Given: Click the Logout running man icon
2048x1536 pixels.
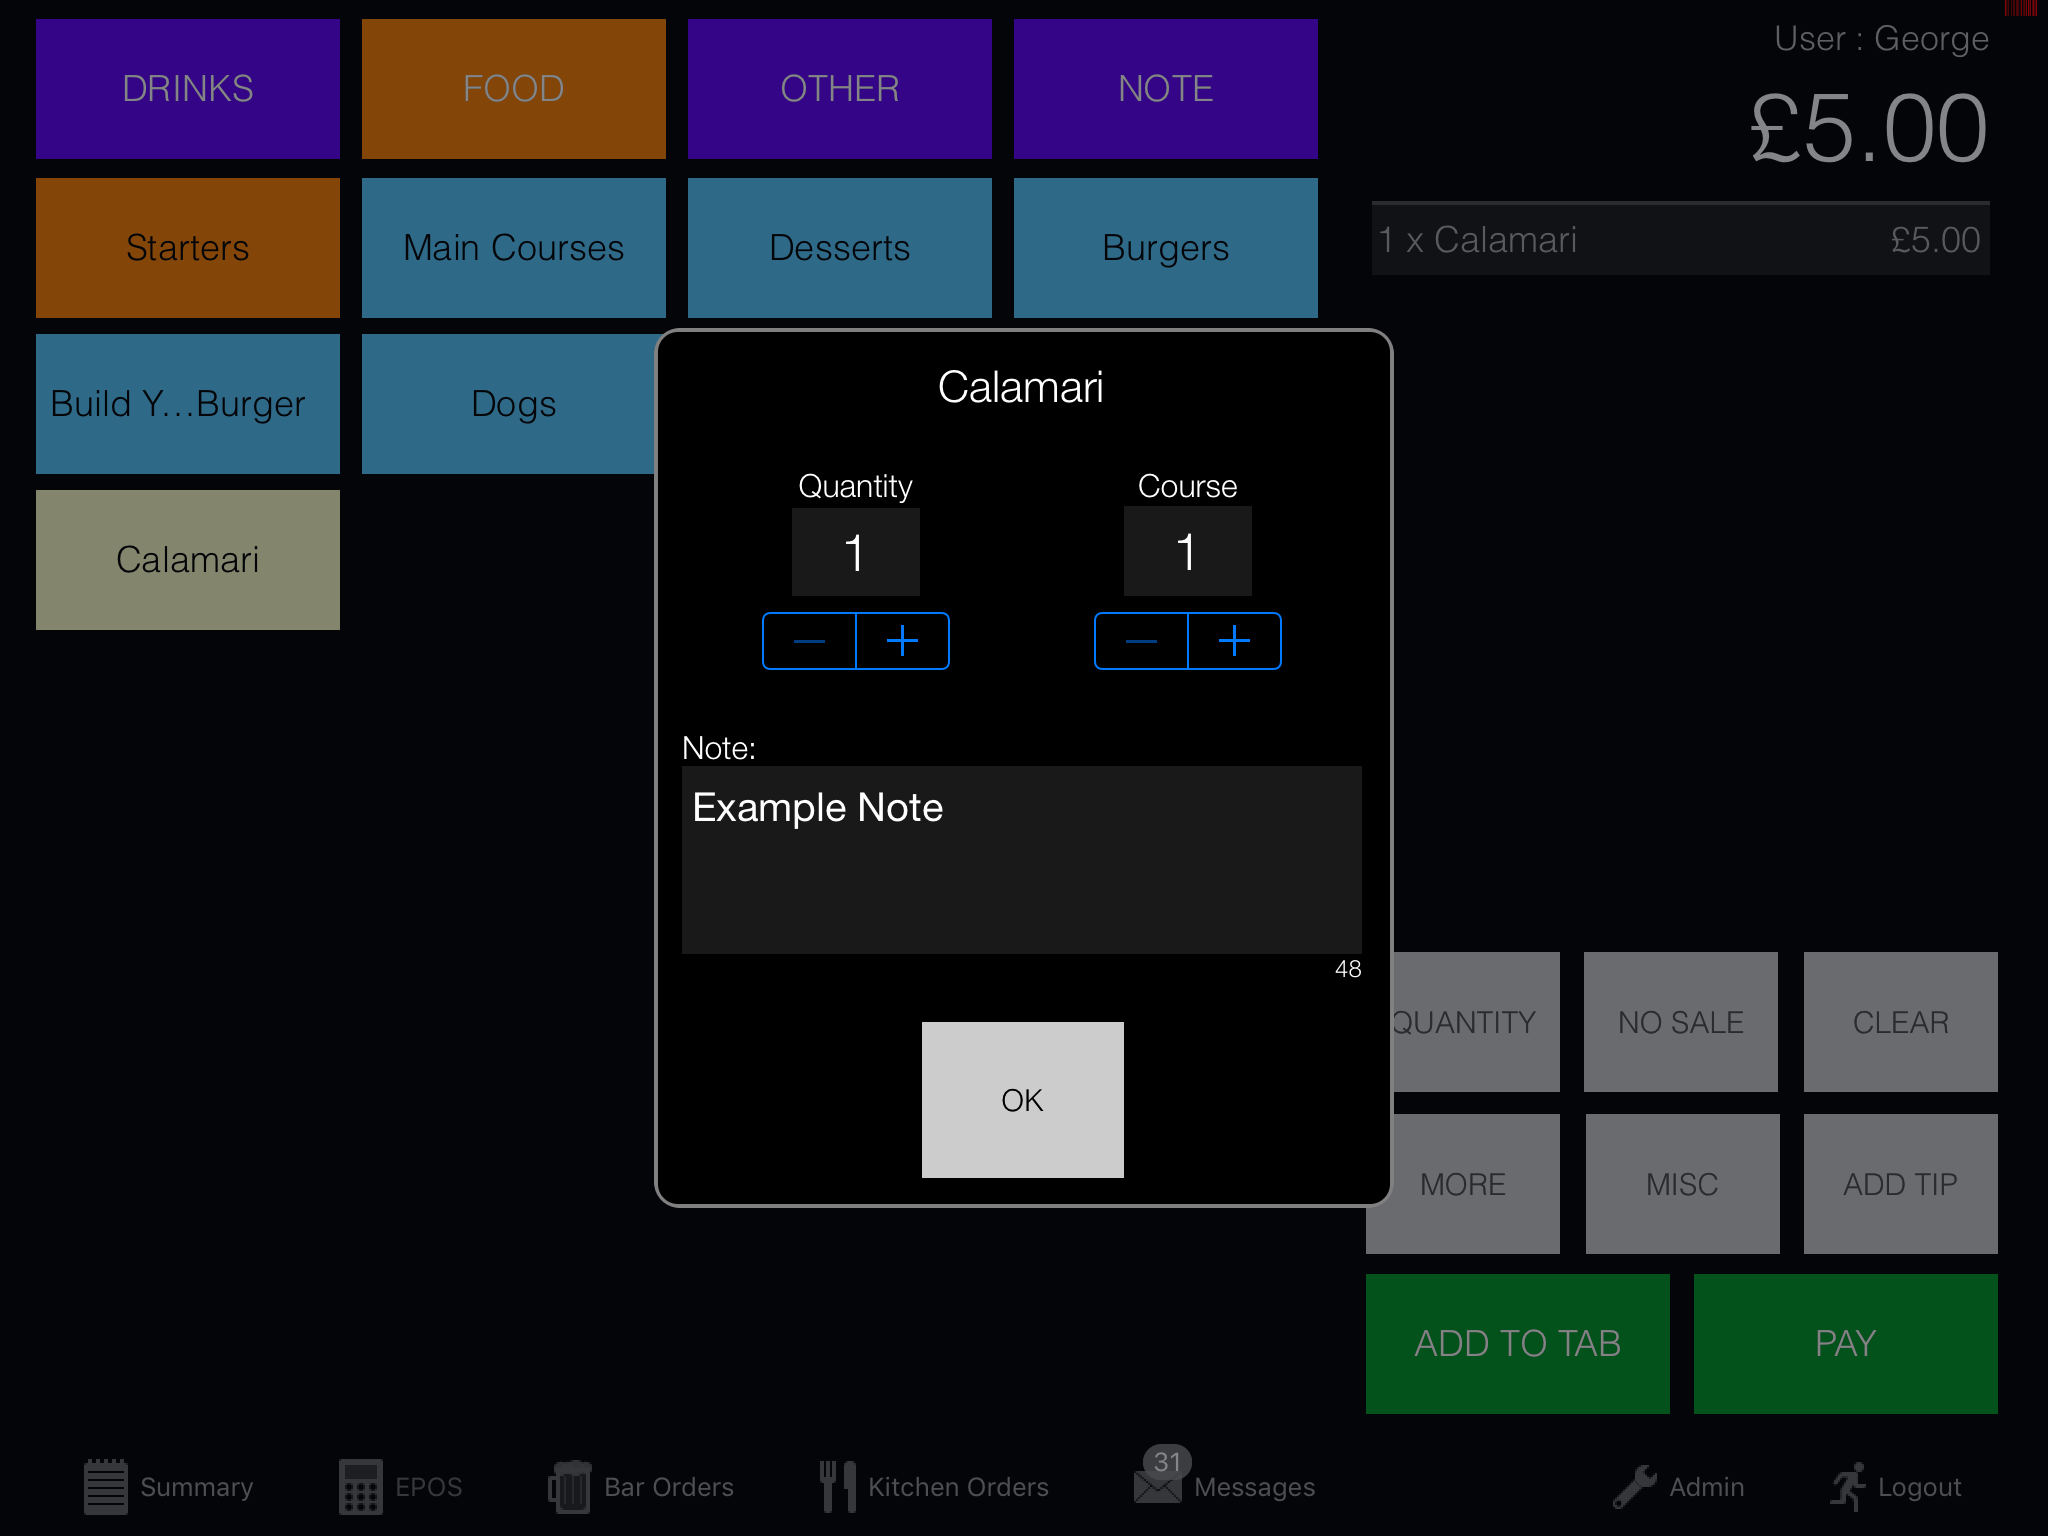Looking at the screenshot, I should click(1848, 1486).
